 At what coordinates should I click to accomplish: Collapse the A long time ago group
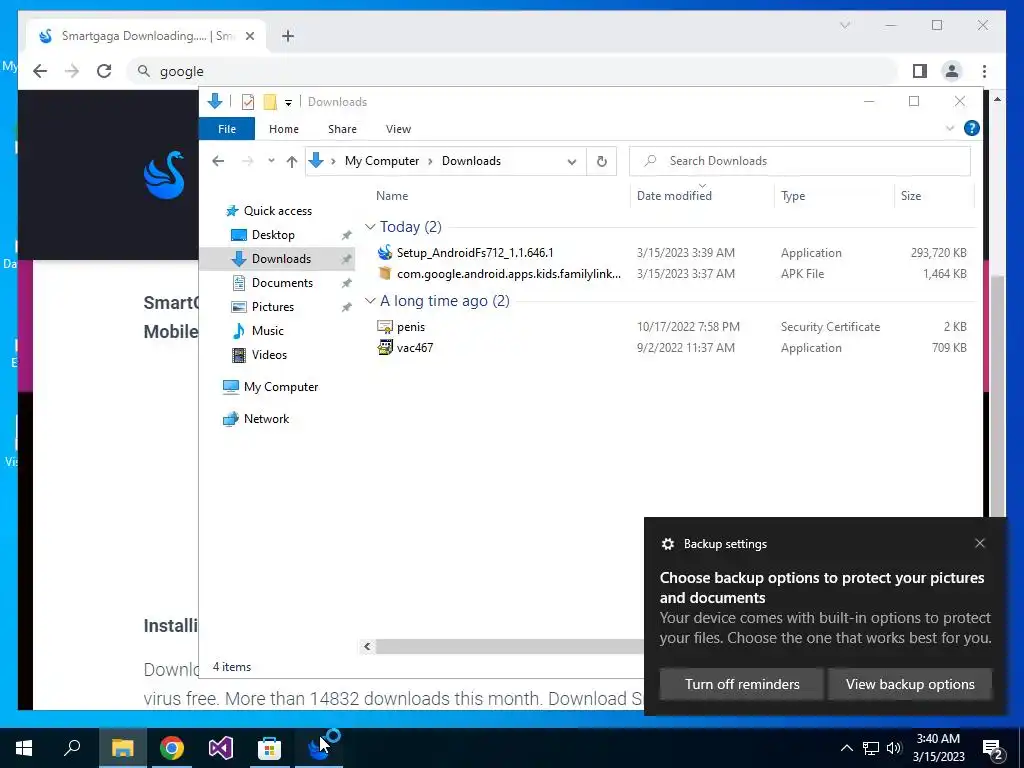point(370,300)
